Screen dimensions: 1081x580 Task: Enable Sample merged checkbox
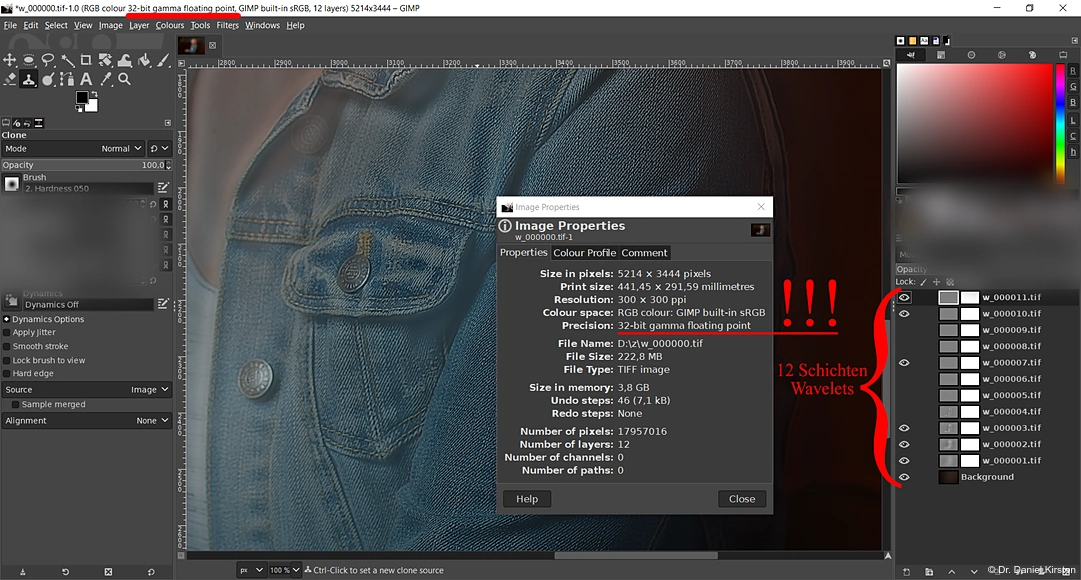(16, 404)
